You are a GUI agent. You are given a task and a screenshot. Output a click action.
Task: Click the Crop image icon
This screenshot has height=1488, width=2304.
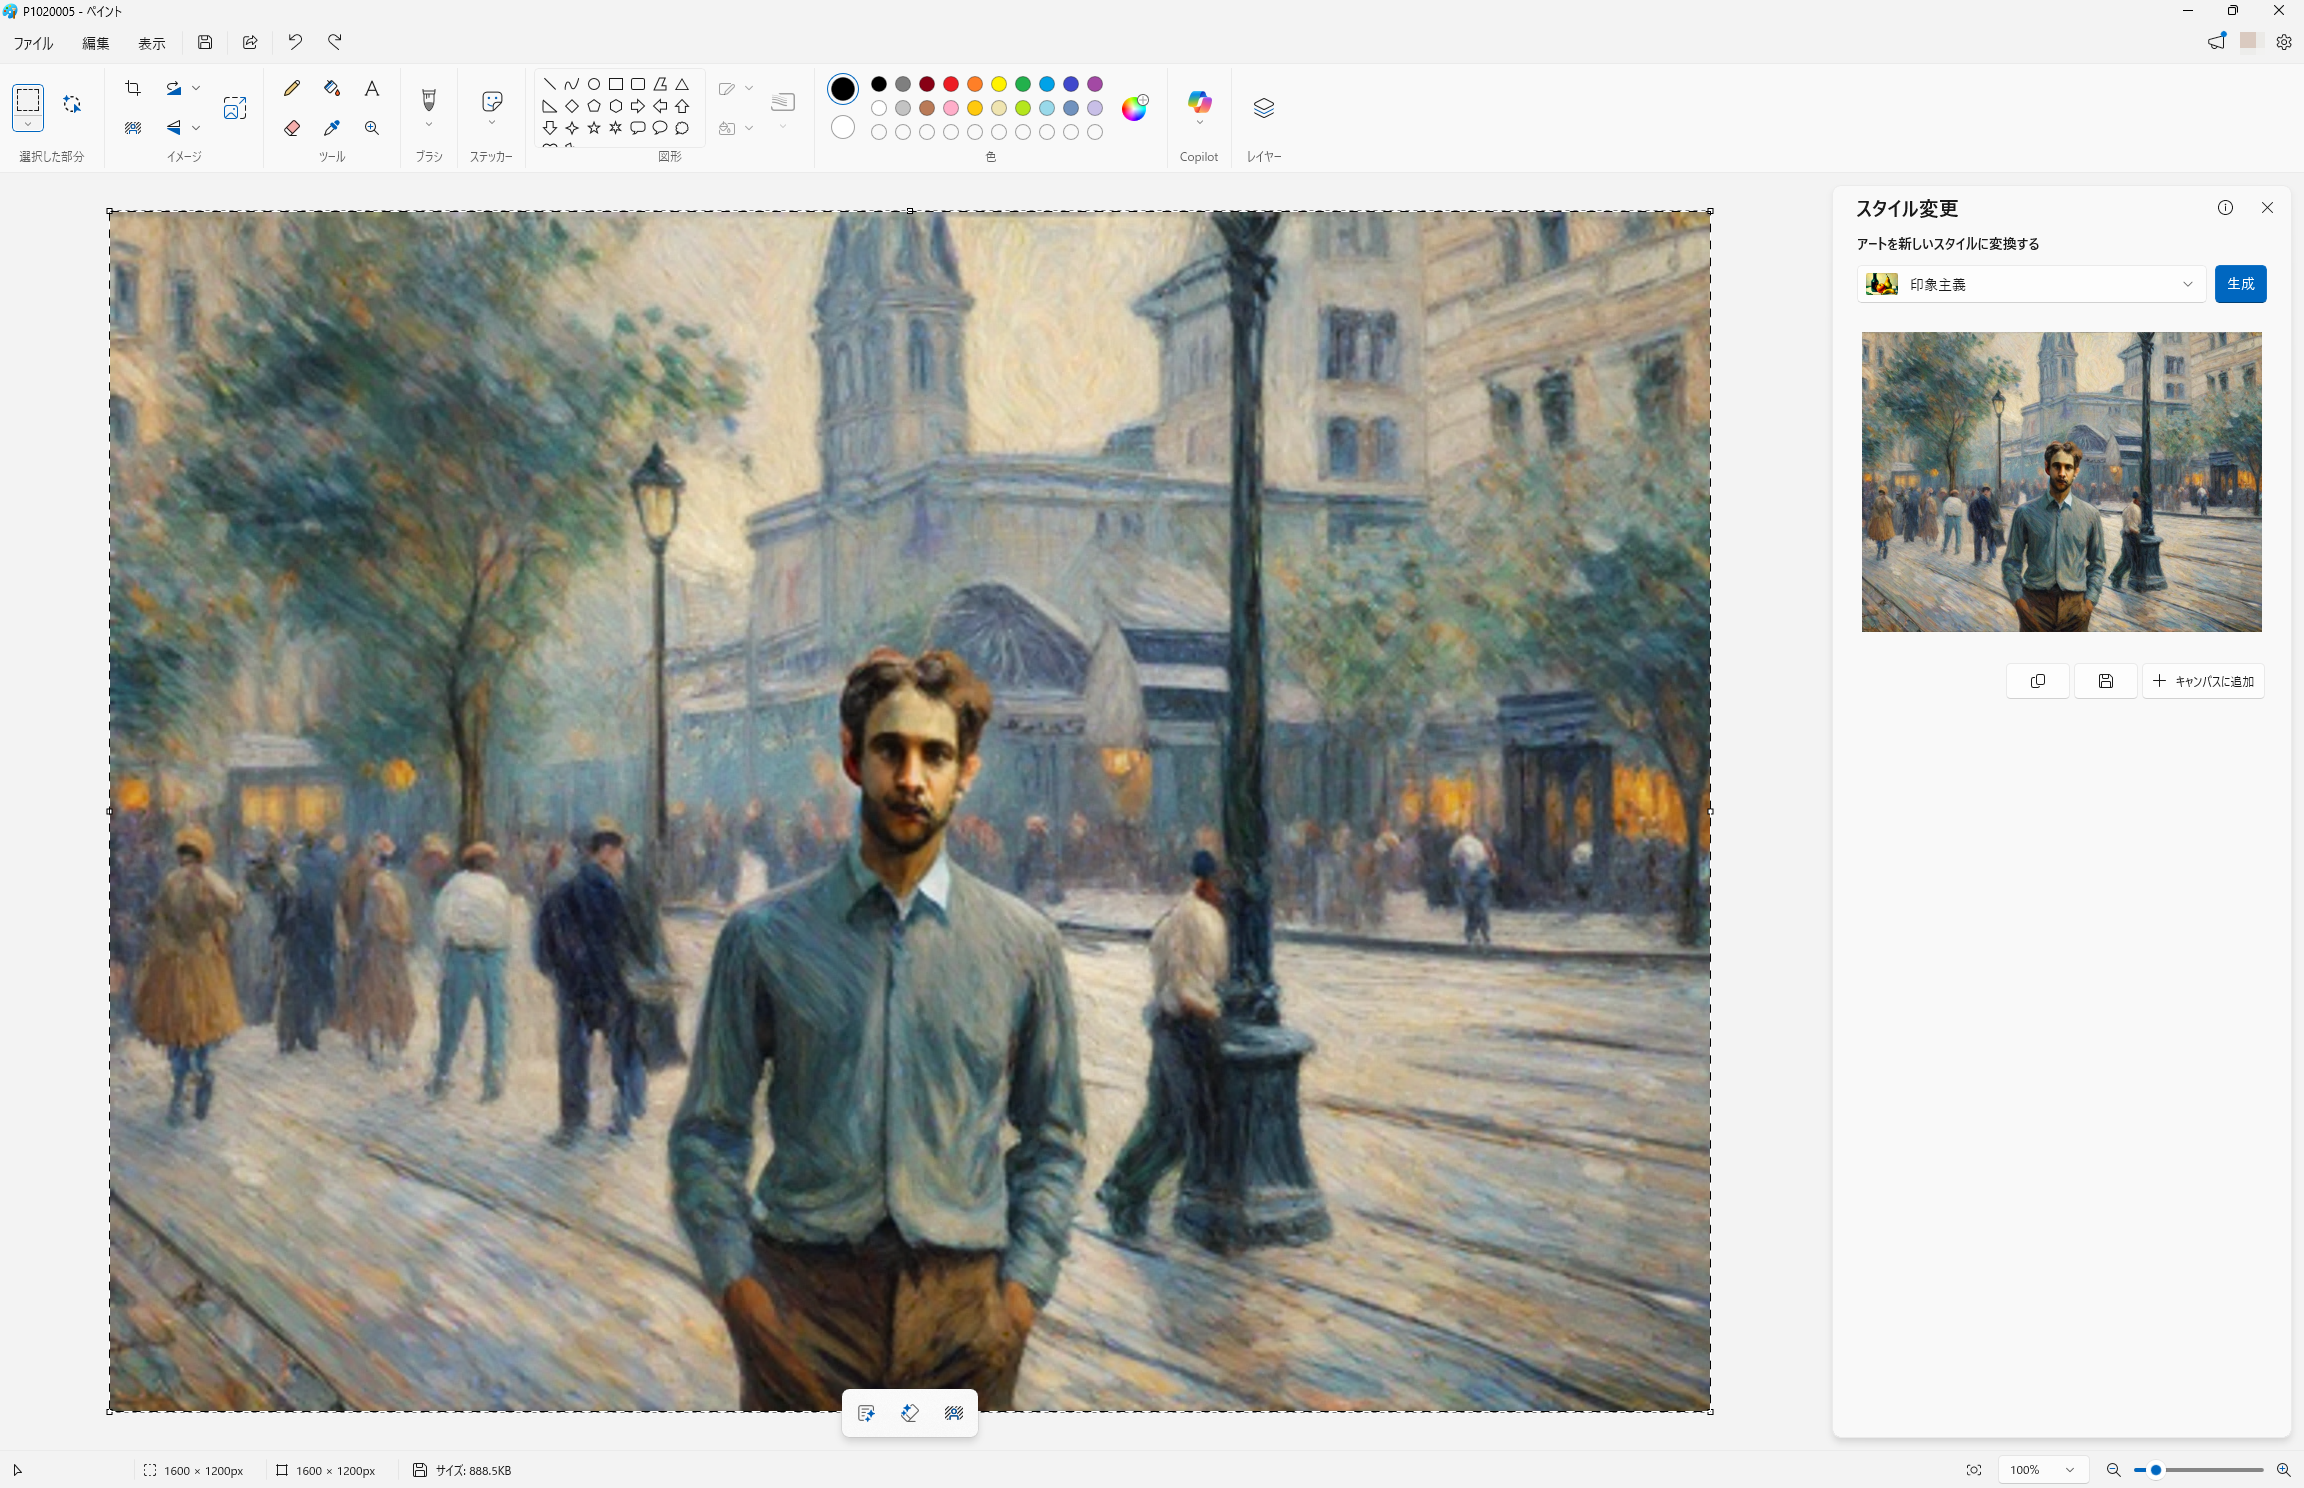pos(133,88)
